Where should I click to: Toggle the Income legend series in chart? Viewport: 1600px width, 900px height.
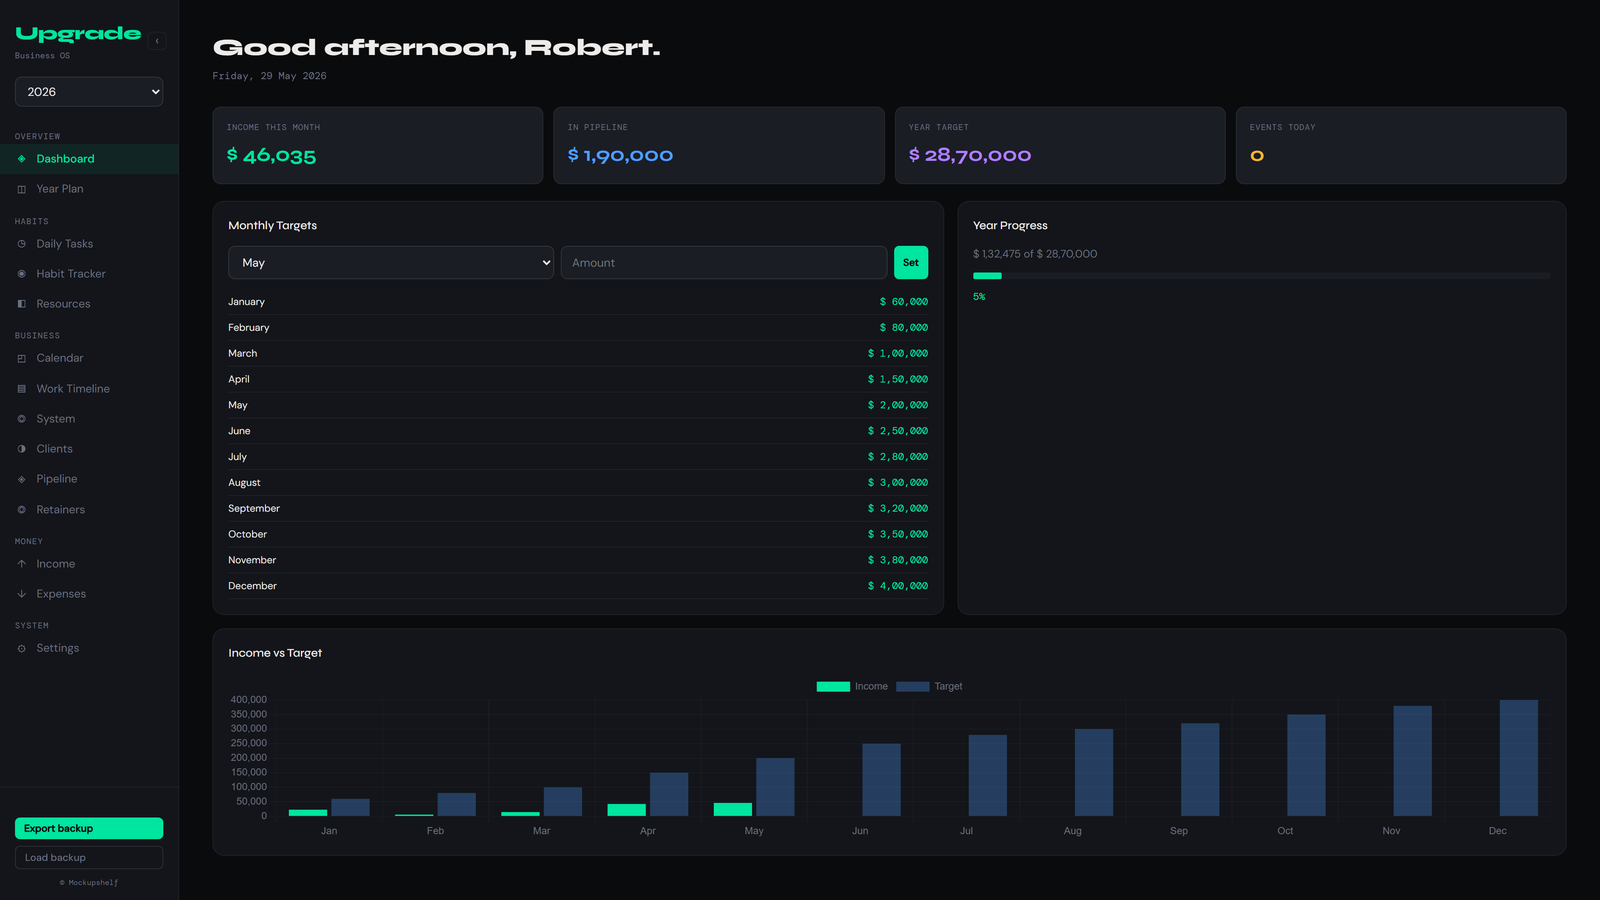point(852,687)
